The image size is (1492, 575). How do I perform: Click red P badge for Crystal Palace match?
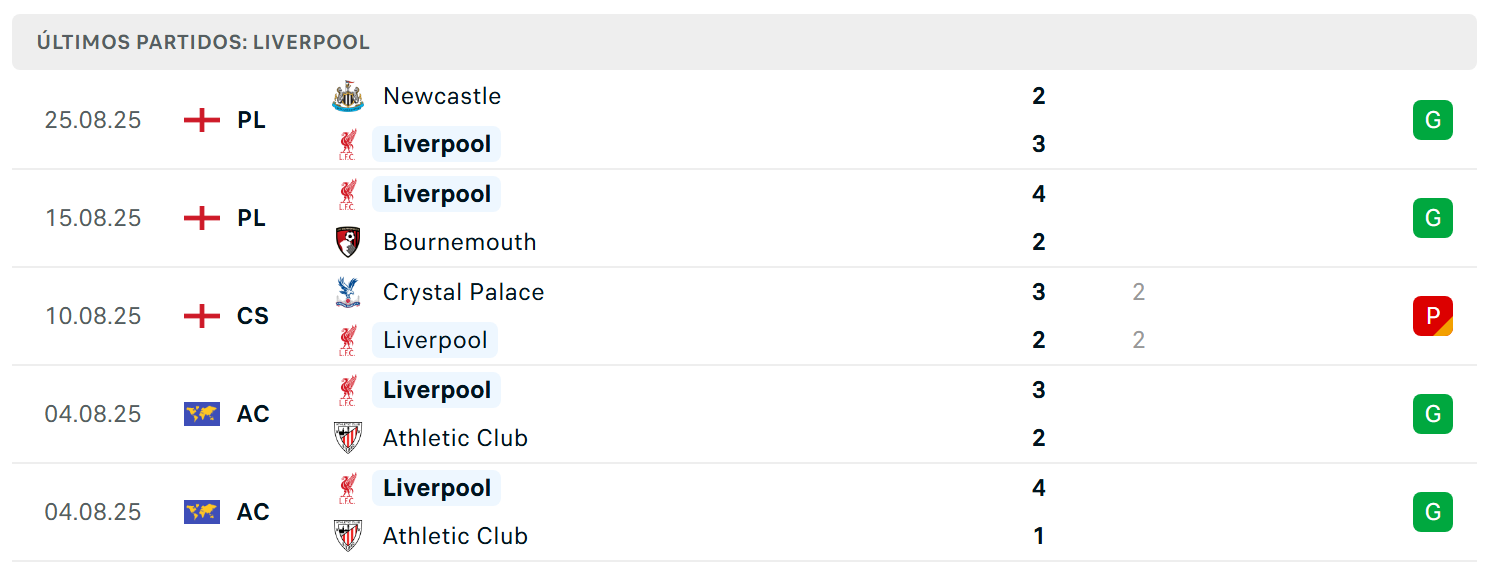coord(1433,316)
